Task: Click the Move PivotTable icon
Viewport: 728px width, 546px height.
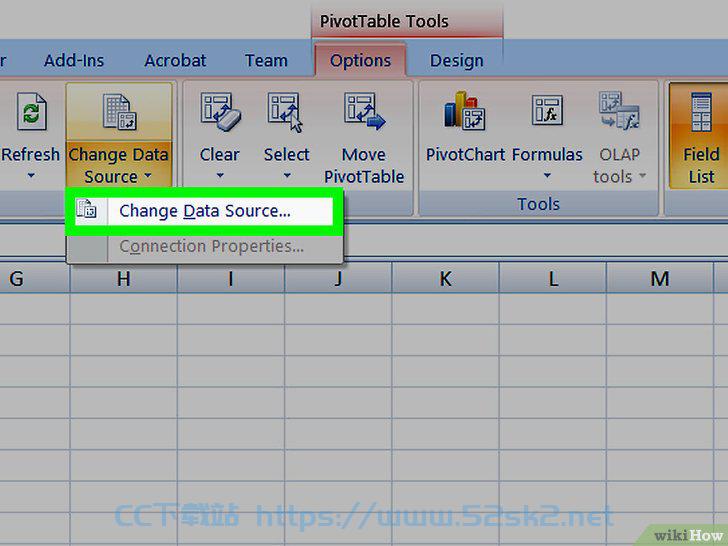Action: click(x=364, y=111)
